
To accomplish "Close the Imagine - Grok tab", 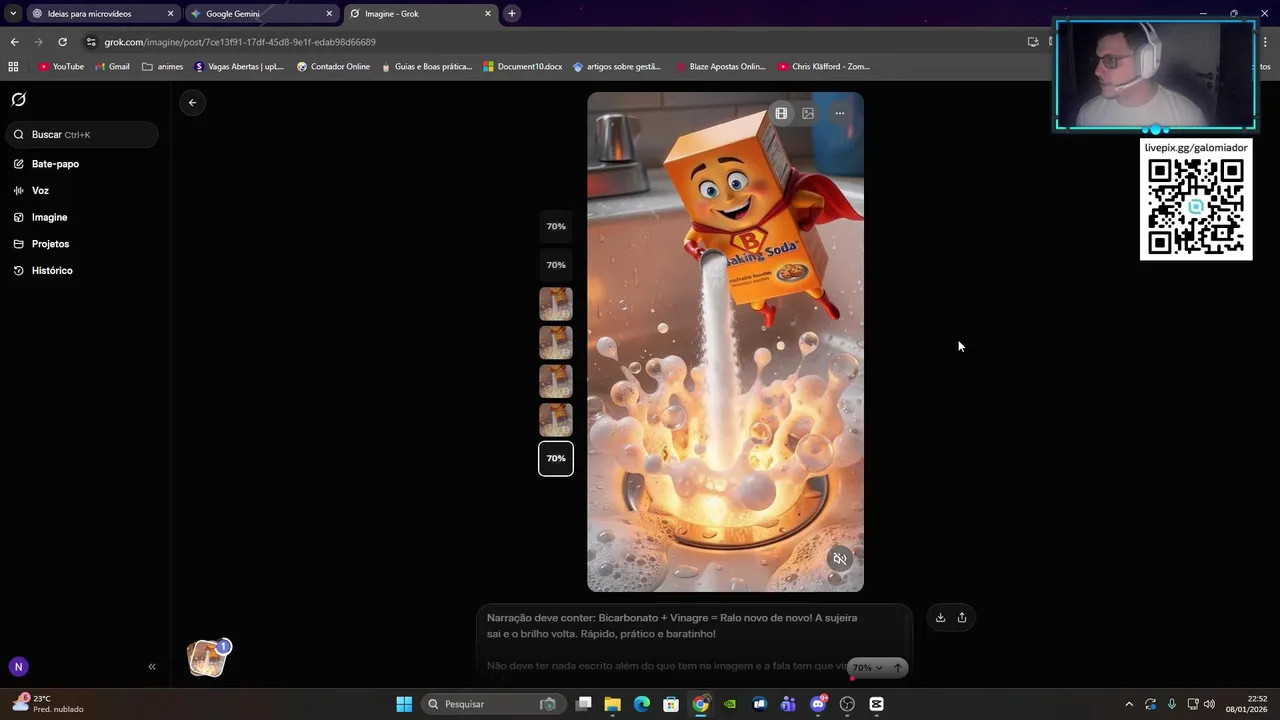I will pos(488,14).
